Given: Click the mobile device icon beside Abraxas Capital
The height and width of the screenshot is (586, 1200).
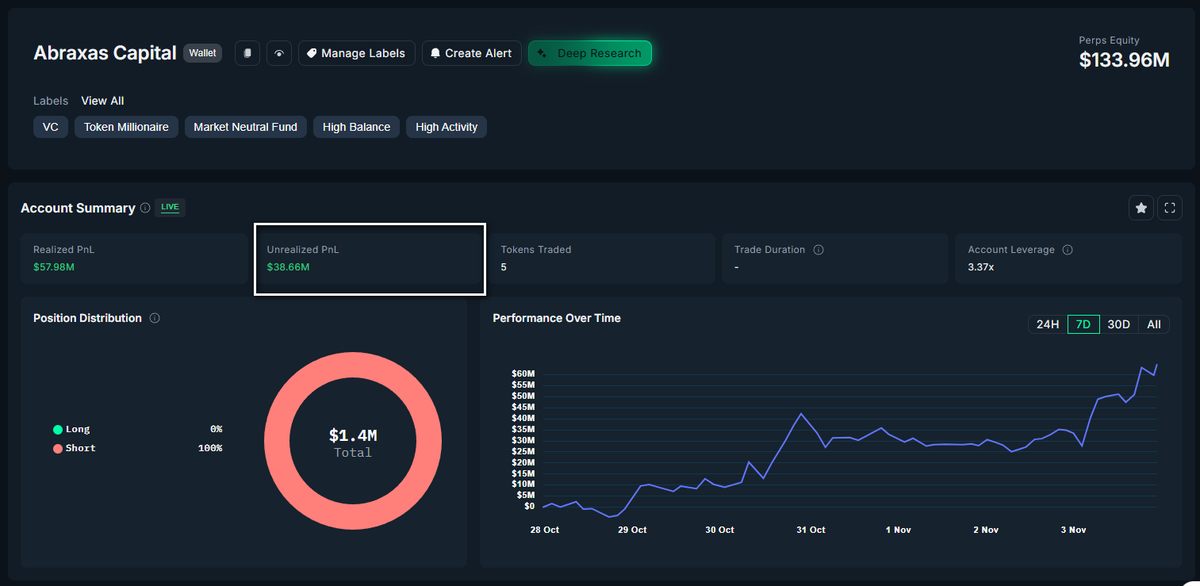Looking at the screenshot, I should 247,52.
